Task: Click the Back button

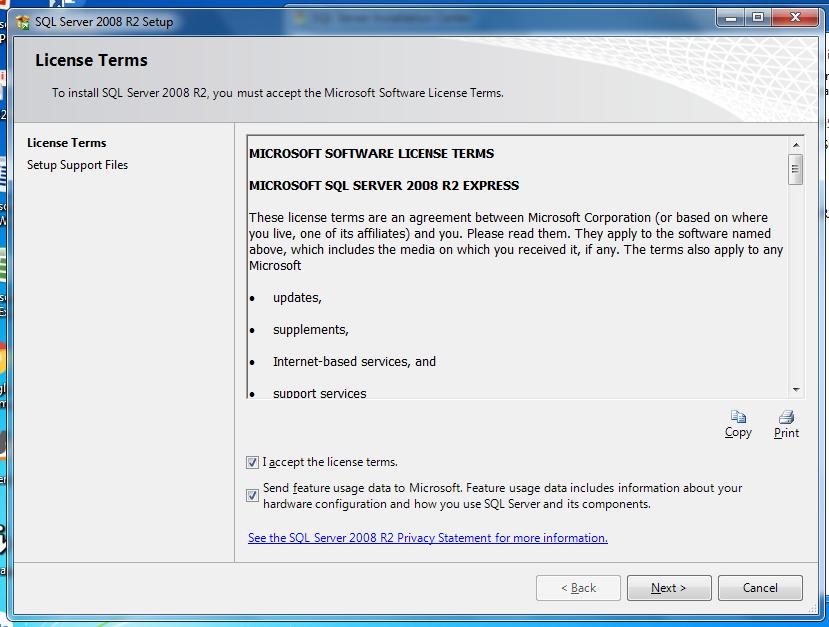Action: click(578, 588)
